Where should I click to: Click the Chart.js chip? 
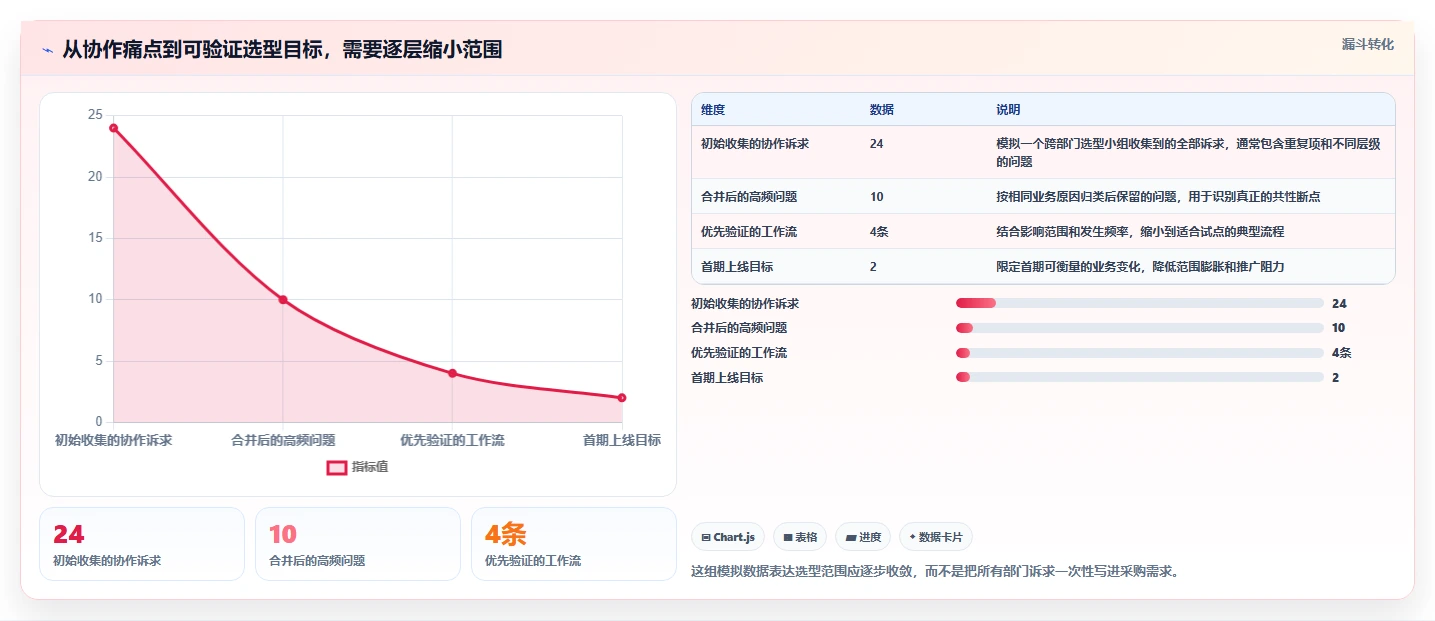728,537
